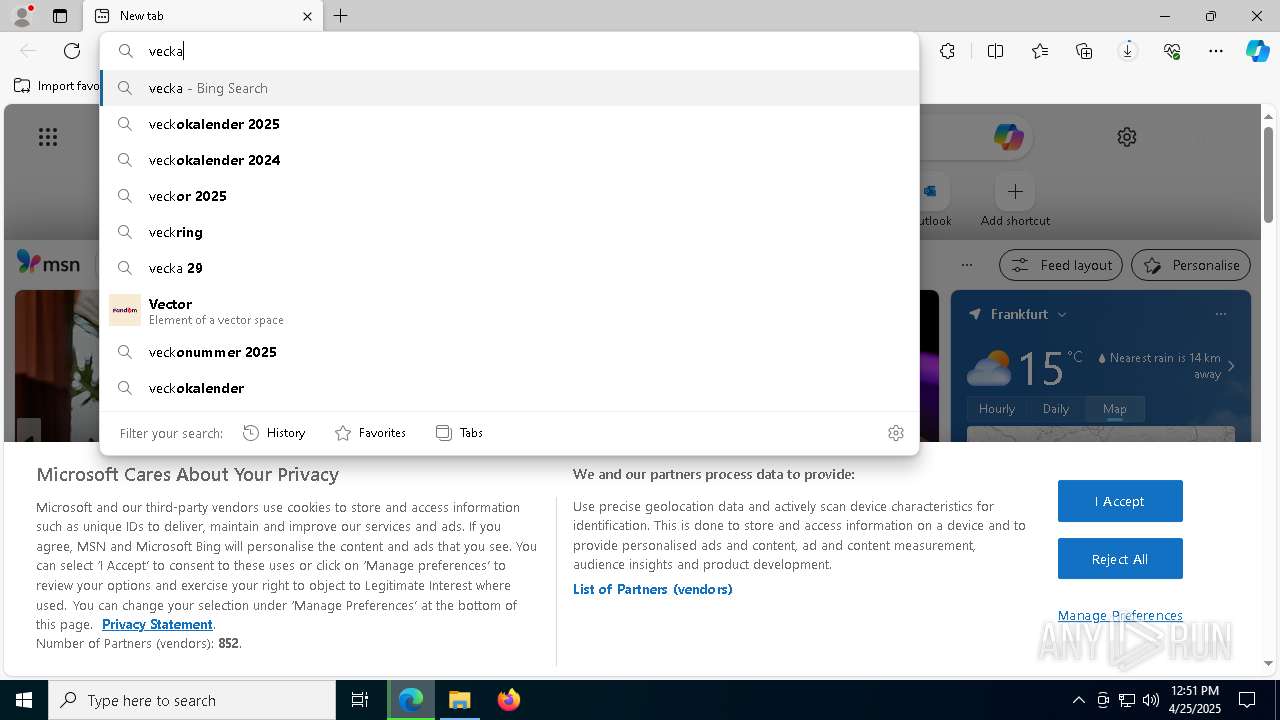Open the Feed layout button
Viewport: 1280px width, 720px height.
click(x=1061, y=265)
